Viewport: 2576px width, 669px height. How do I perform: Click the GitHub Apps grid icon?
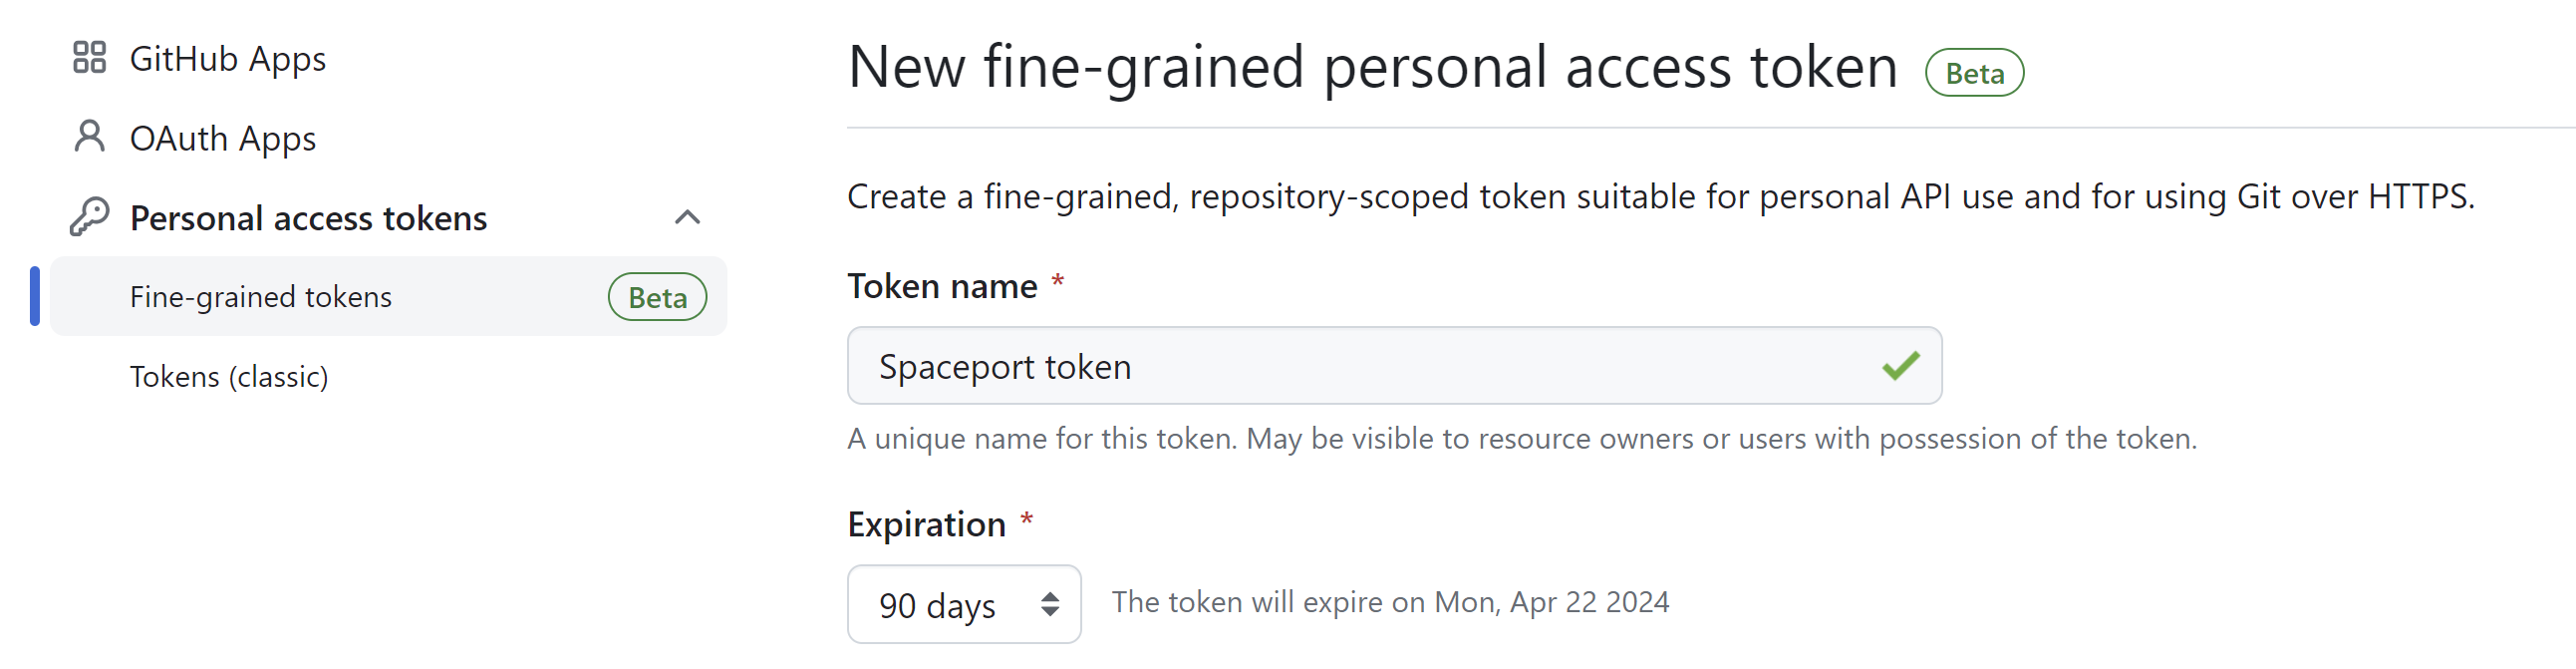pyautogui.click(x=89, y=58)
